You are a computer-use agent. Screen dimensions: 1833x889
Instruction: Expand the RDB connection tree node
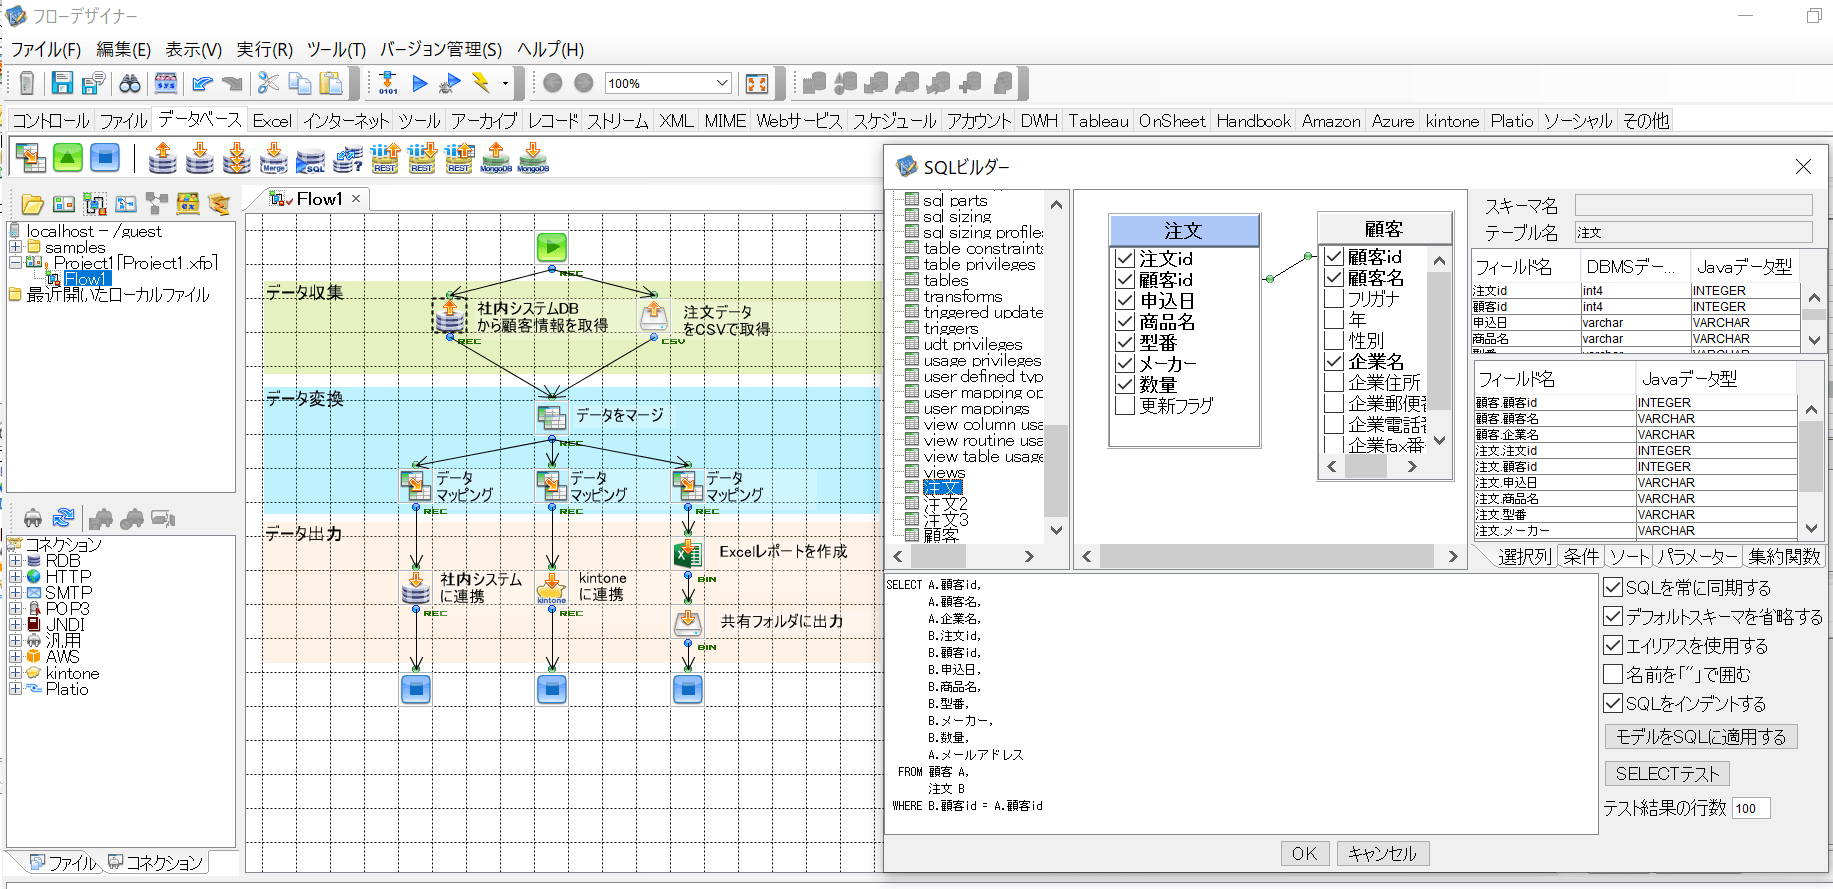tap(15, 561)
